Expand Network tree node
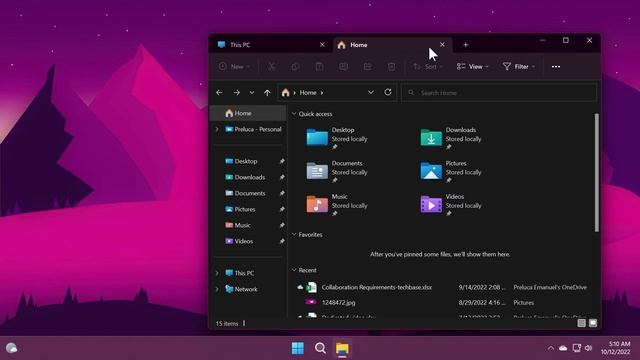 (217, 289)
